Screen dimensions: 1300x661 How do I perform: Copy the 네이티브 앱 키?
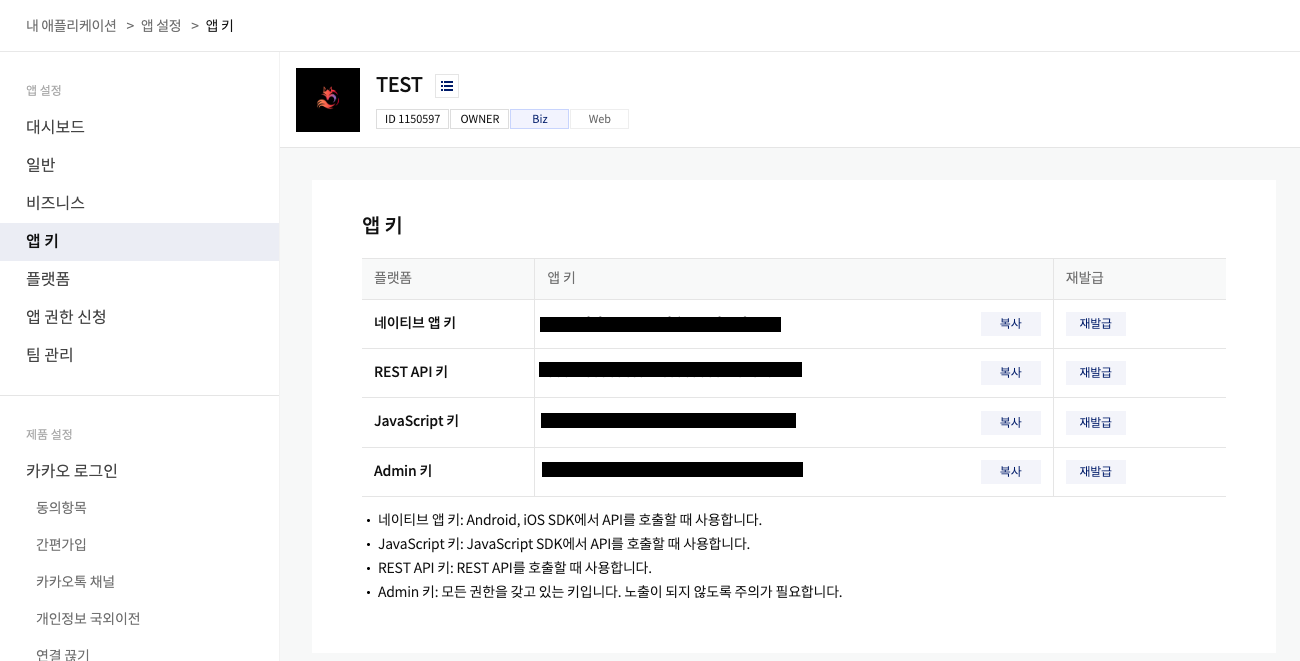click(1011, 324)
